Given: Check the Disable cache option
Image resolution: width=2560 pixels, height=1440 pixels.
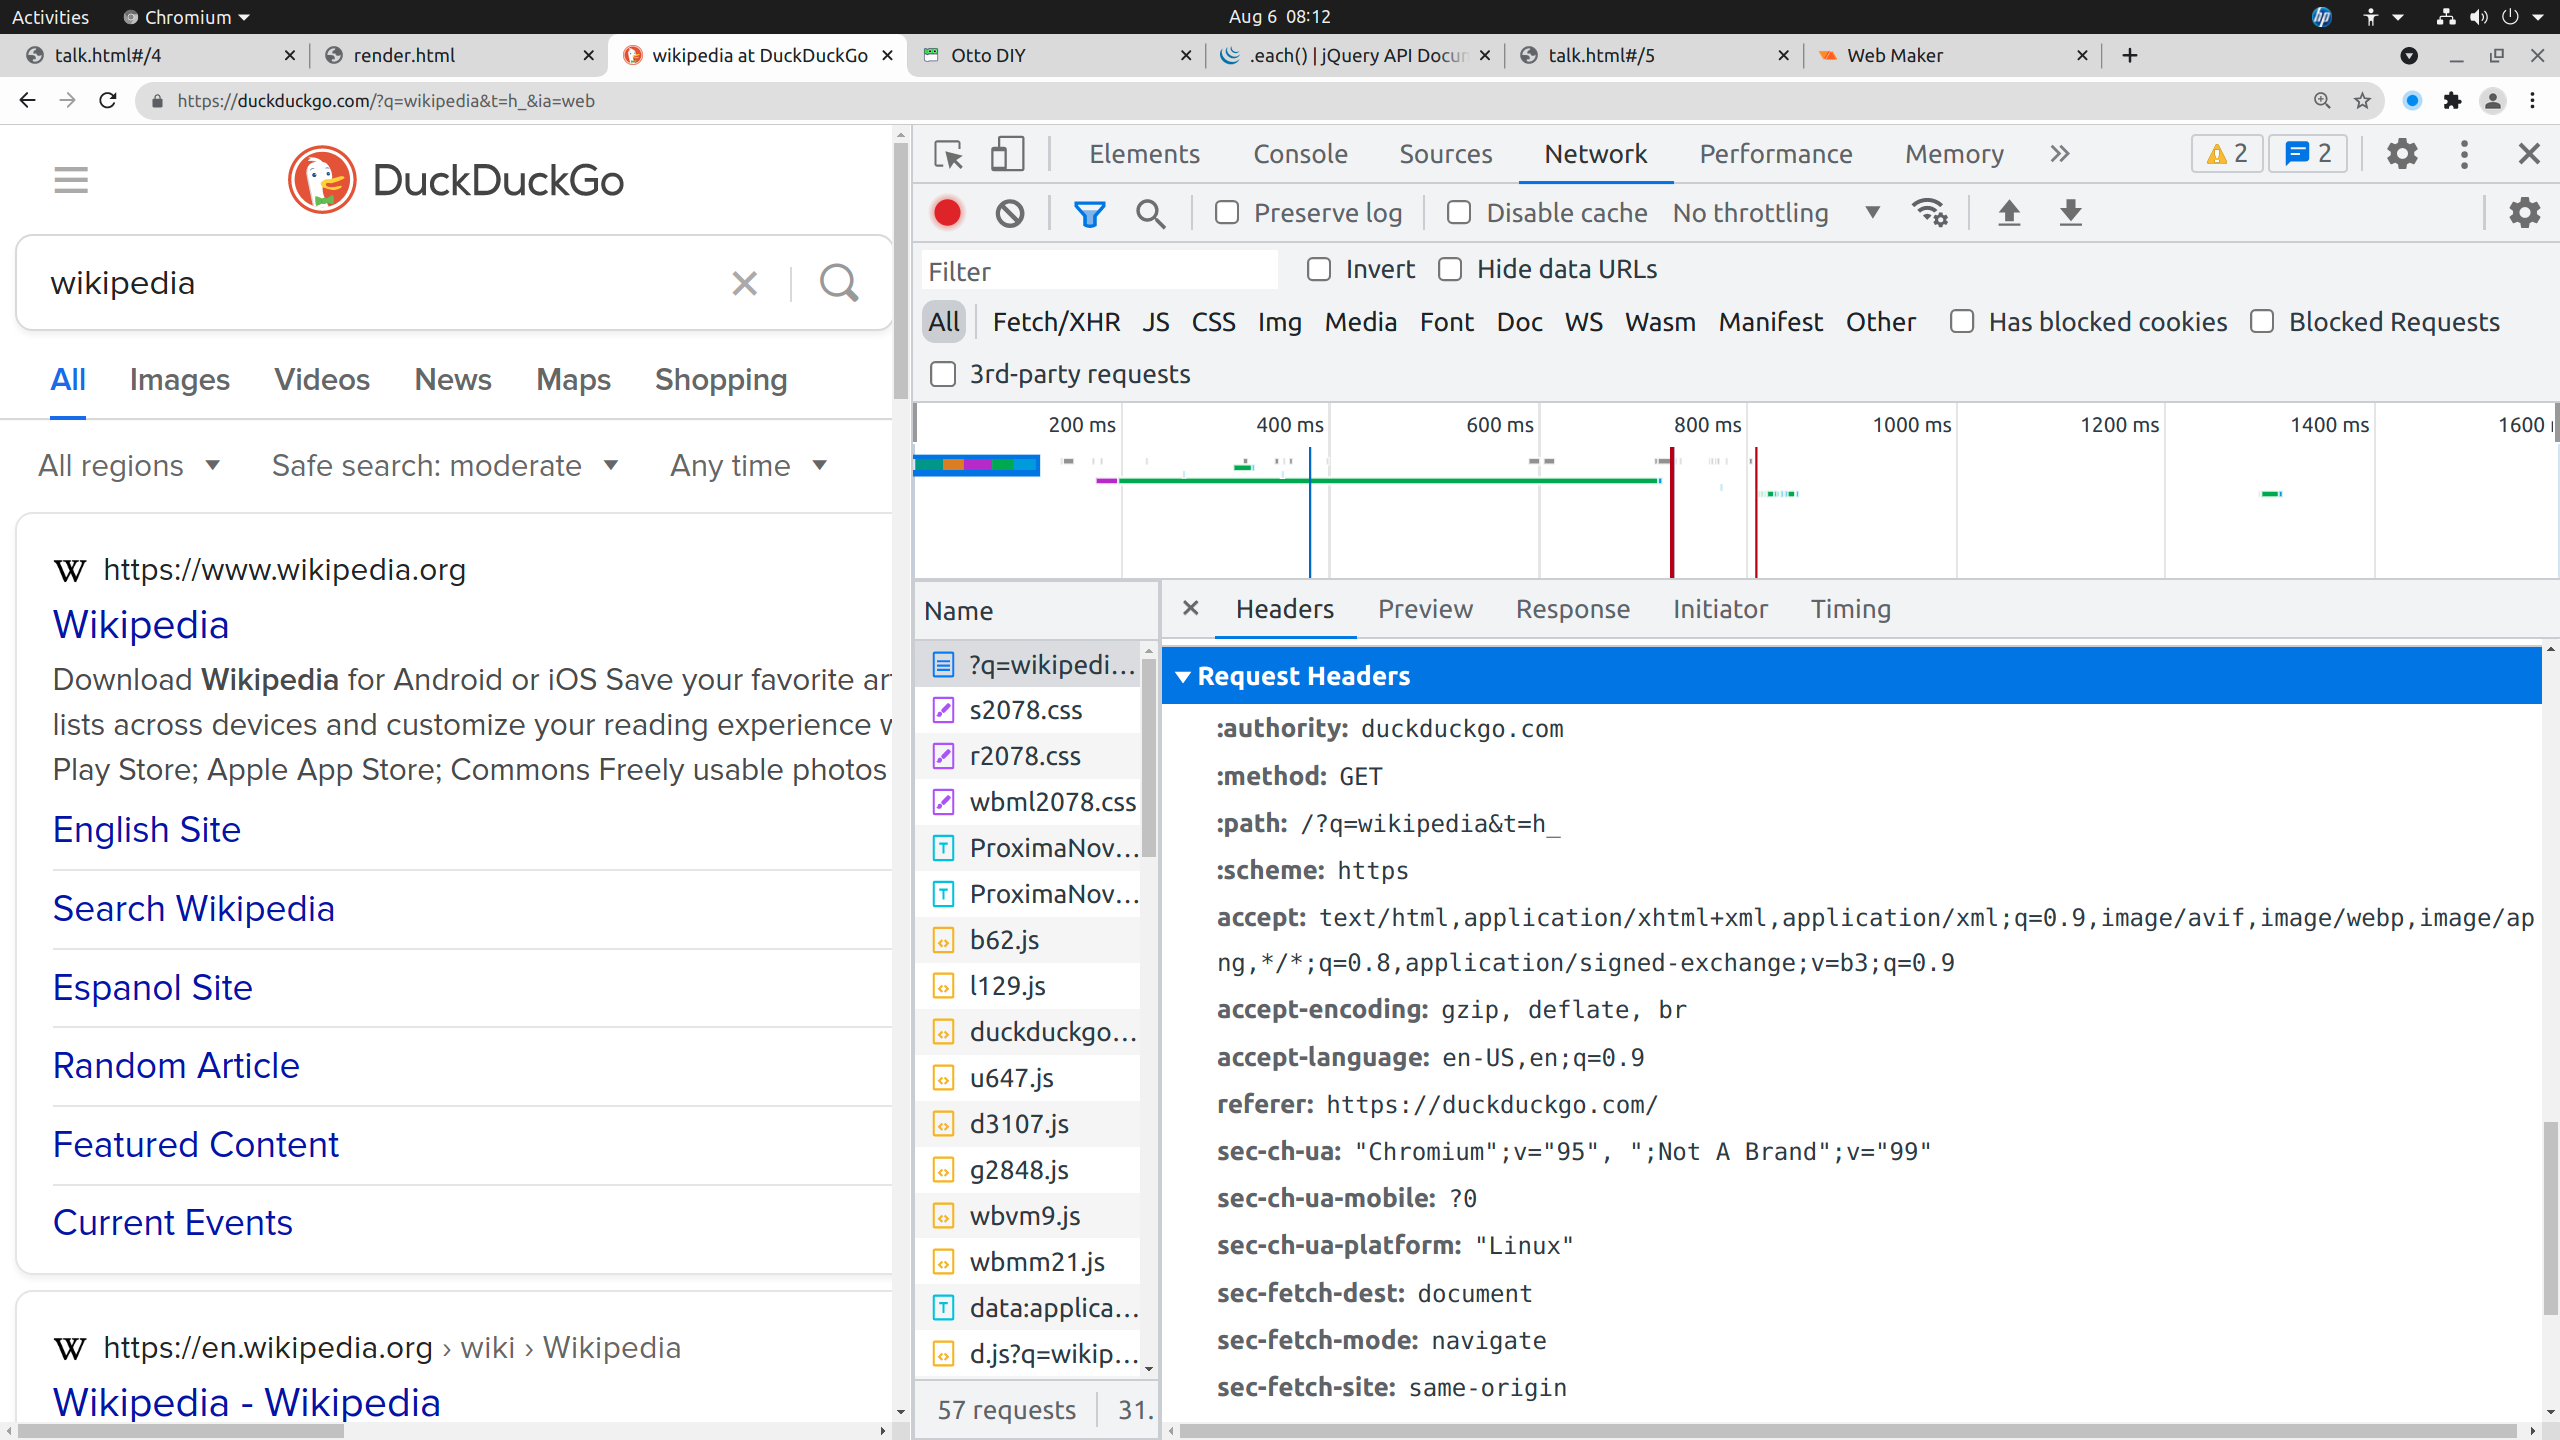Looking at the screenshot, I should coord(1459,213).
